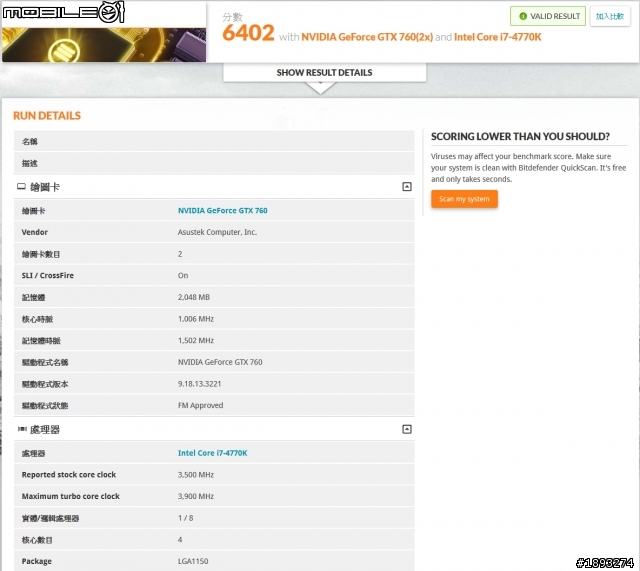The width and height of the screenshot is (640, 571).
Task: Select the memory clock value 1,502 MHz
Action: (196, 340)
